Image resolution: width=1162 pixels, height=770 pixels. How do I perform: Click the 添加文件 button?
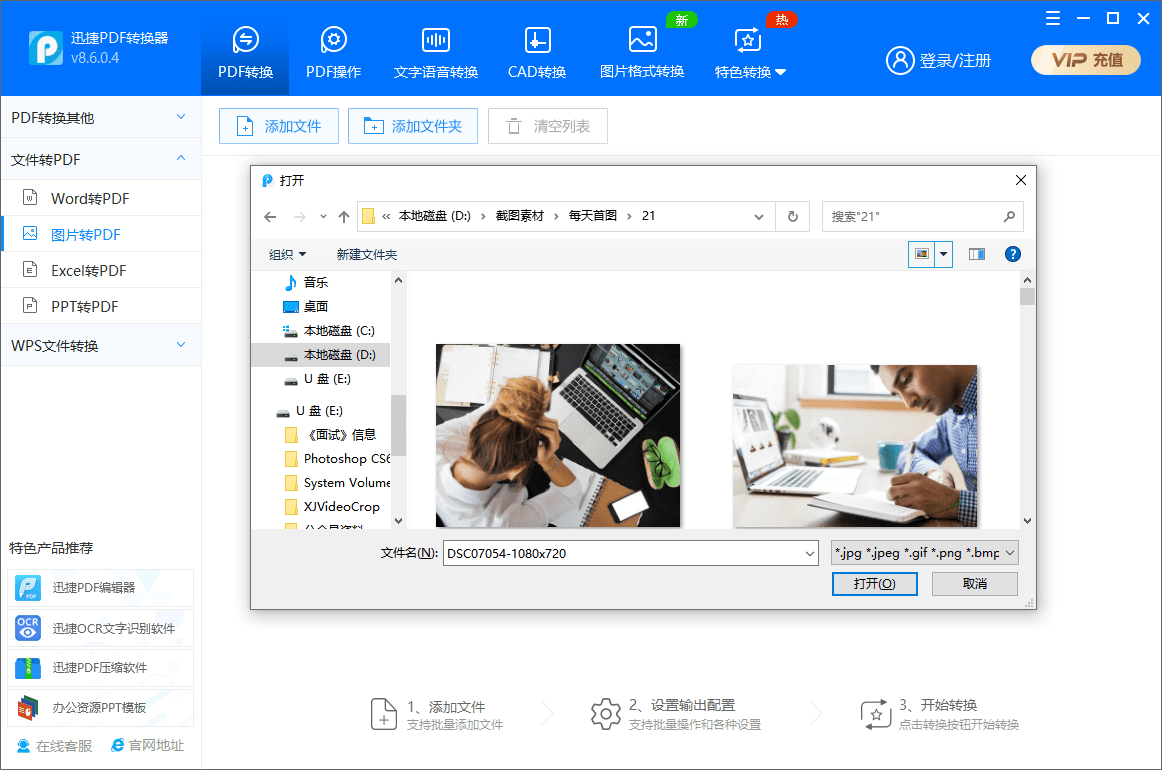coord(279,126)
